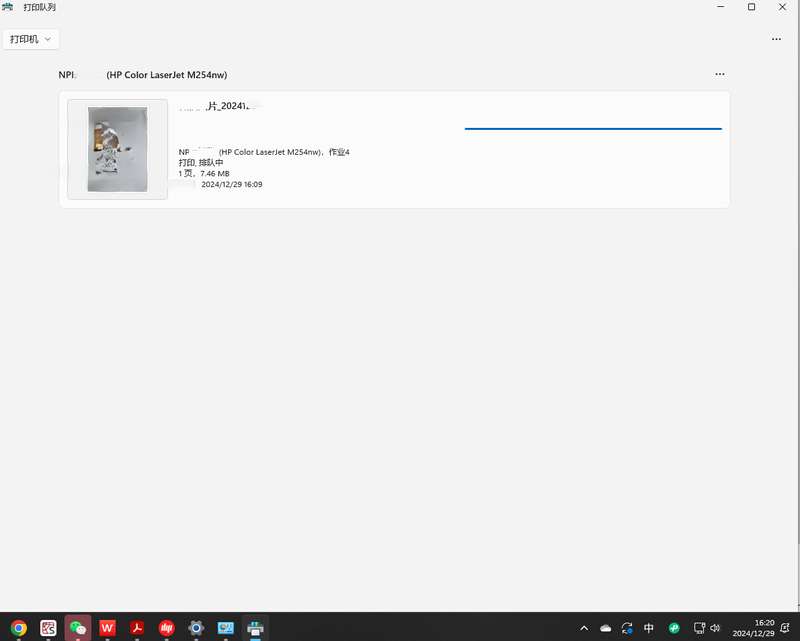
Task: Click the print job document thumbnail
Action: [117, 149]
